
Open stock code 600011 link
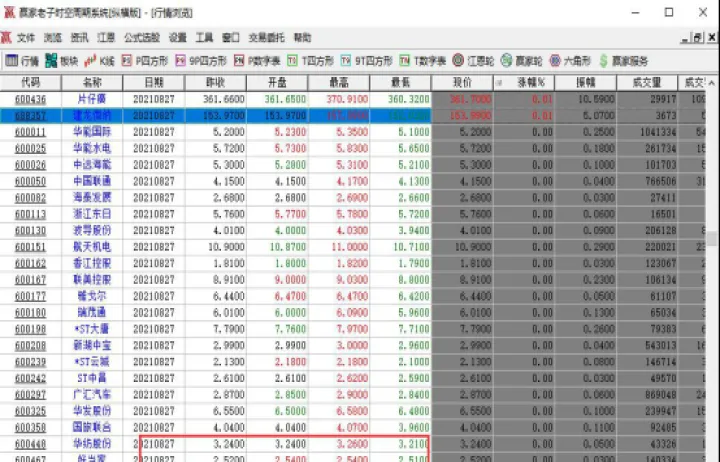click(30, 132)
